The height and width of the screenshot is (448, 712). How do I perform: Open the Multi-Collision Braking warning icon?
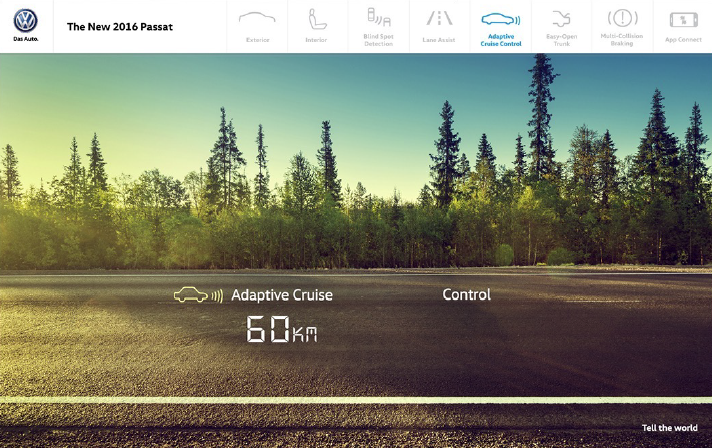coord(622,18)
